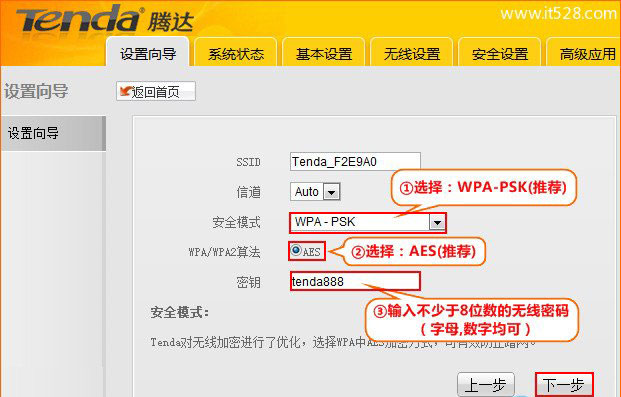
Task: Click the orange arrow icon on 返回首页
Action: point(126,91)
